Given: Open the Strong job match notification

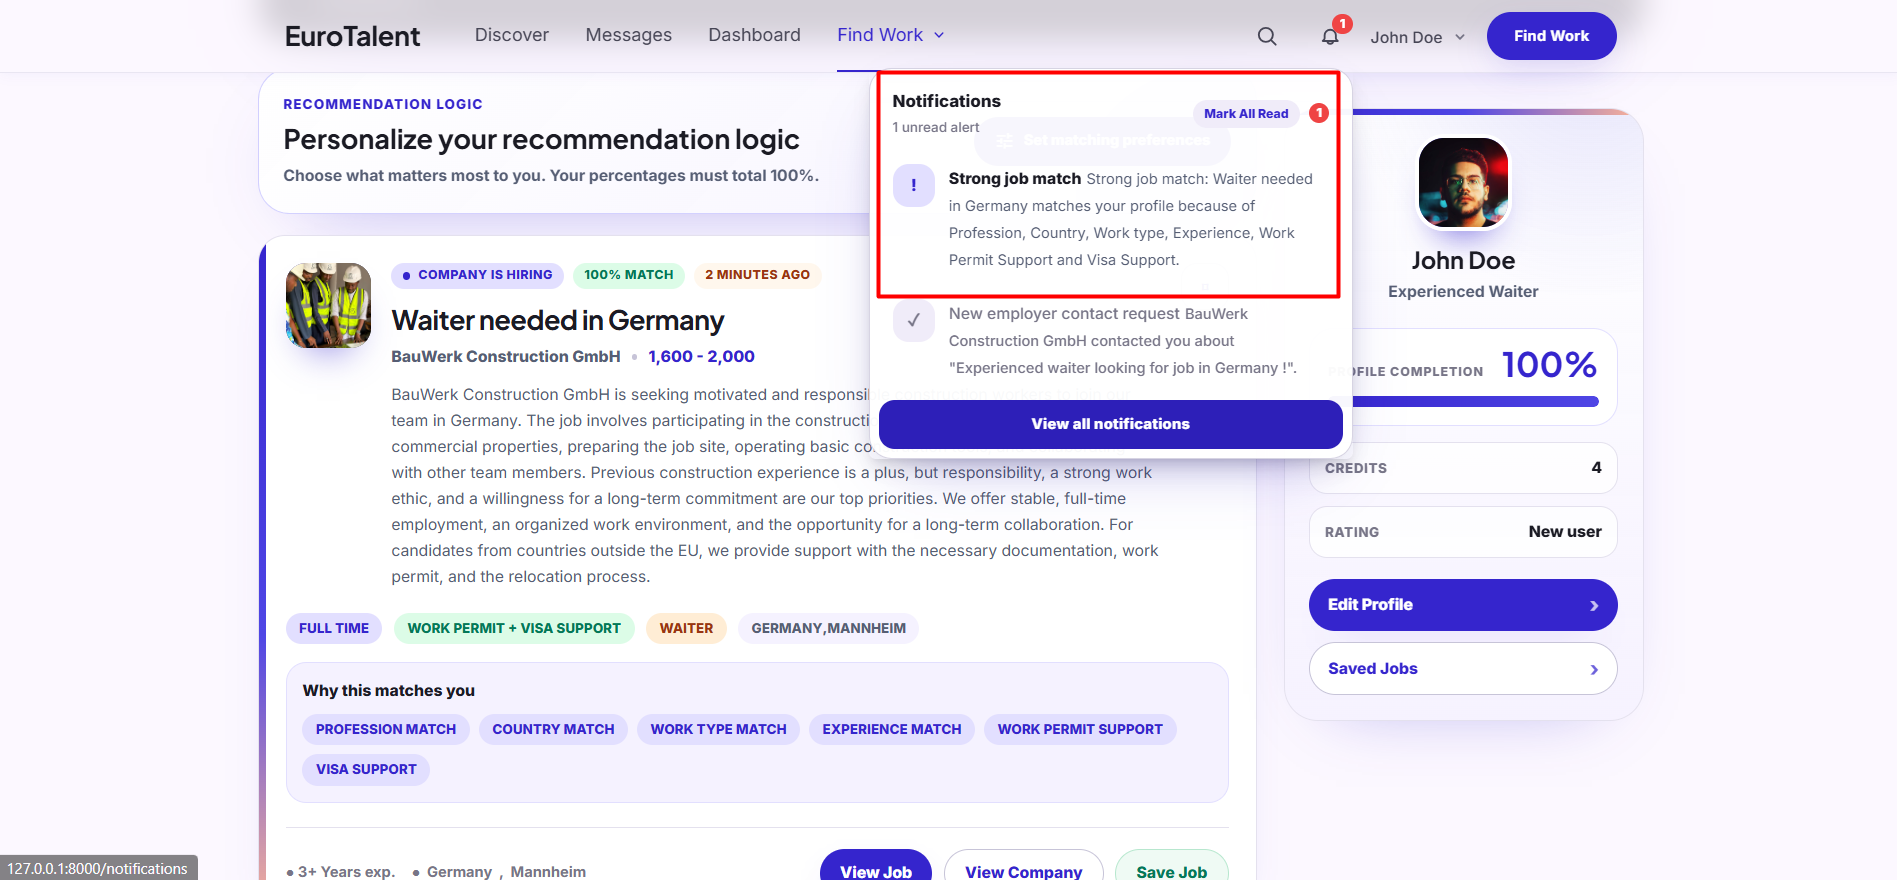Looking at the screenshot, I should (x=1110, y=219).
